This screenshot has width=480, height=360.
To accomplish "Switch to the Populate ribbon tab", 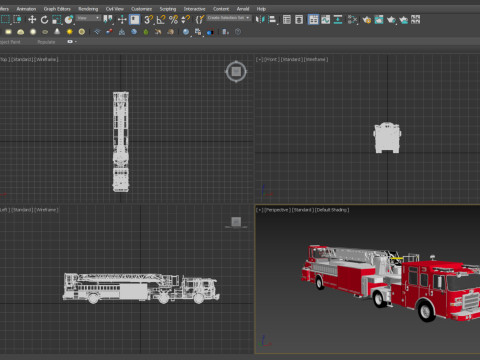I will [x=46, y=42].
